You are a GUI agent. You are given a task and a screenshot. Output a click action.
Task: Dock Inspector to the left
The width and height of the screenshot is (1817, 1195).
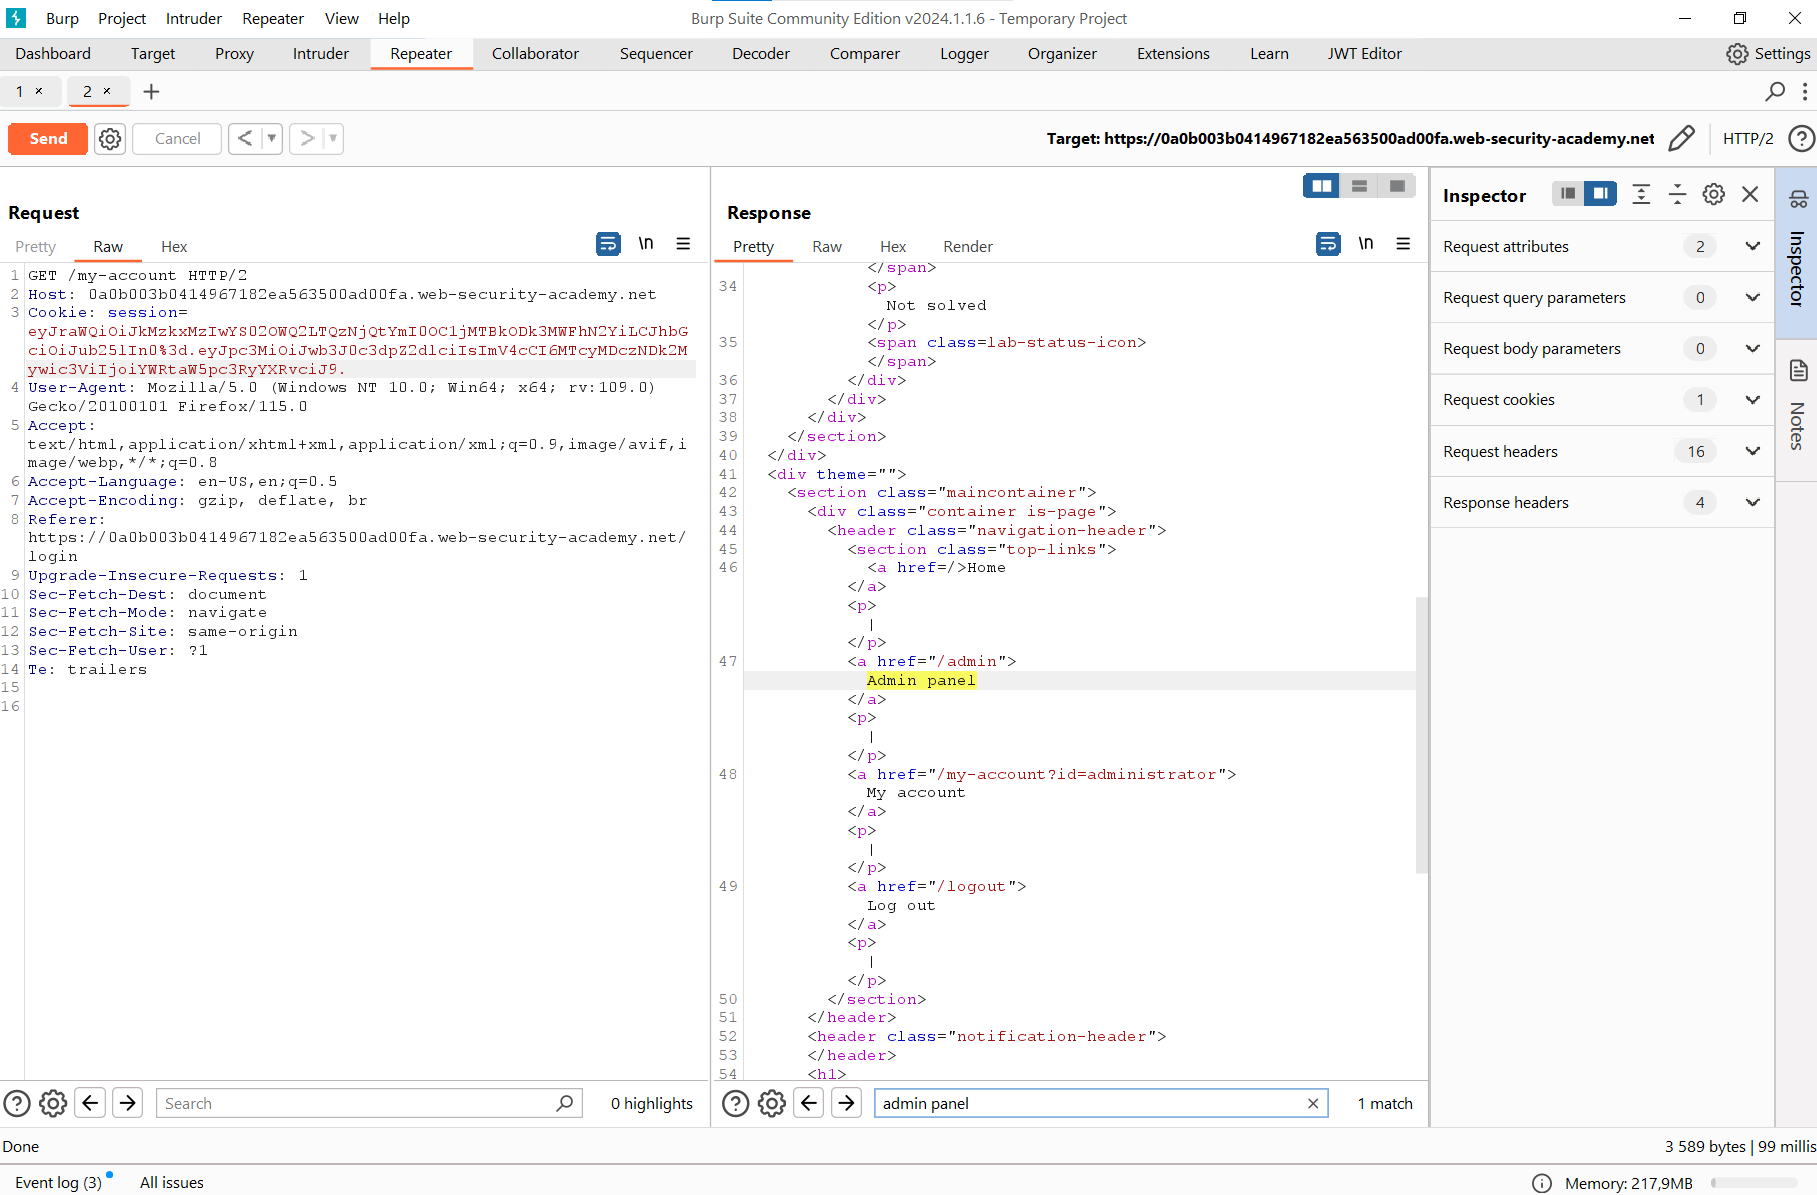click(1568, 194)
